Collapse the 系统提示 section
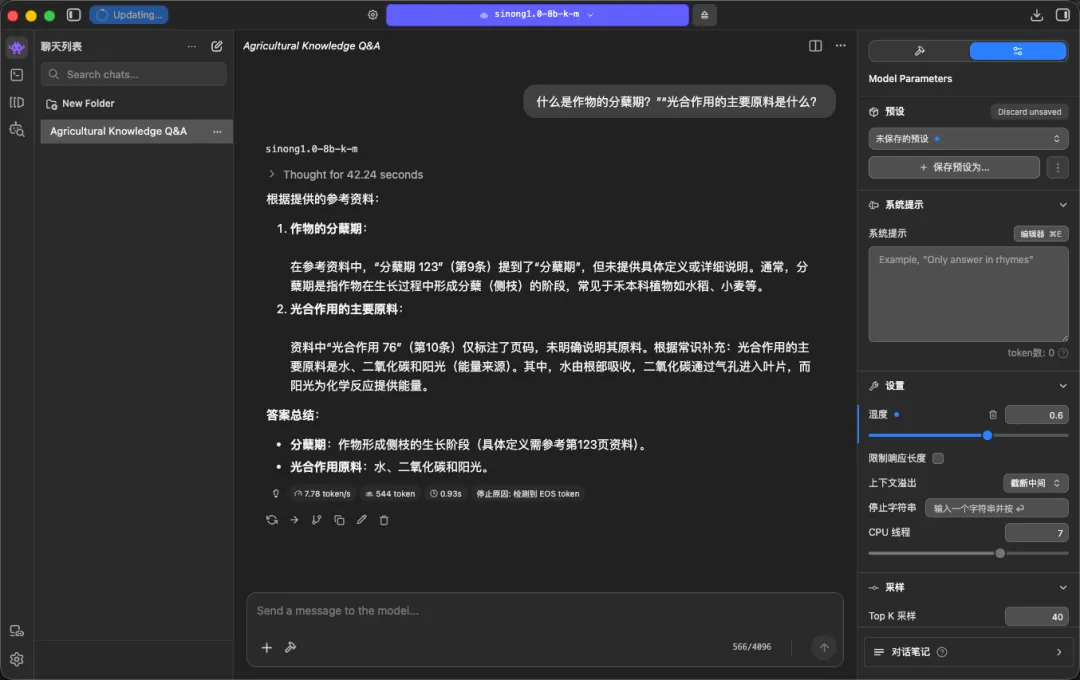The height and width of the screenshot is (680, 1080). [1063, 205]
